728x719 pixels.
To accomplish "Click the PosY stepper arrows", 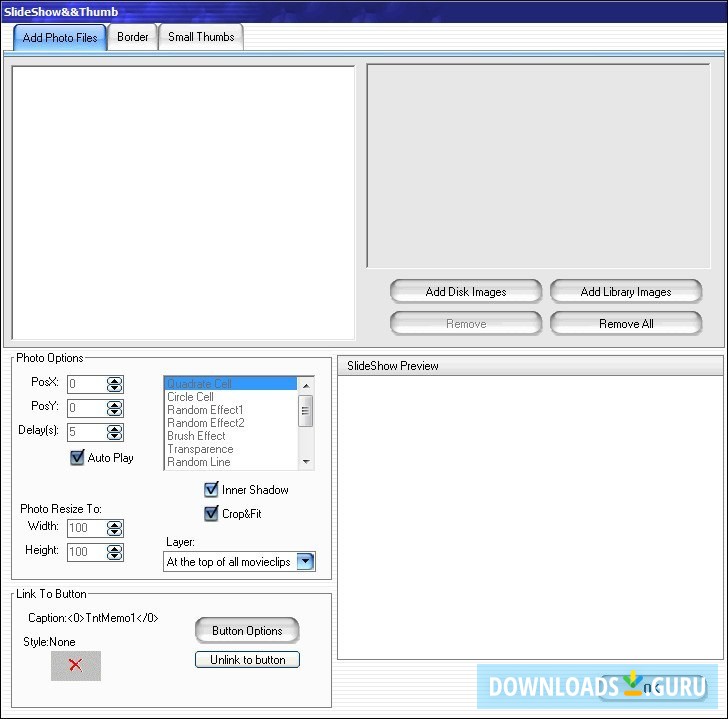I will point(114,408).
